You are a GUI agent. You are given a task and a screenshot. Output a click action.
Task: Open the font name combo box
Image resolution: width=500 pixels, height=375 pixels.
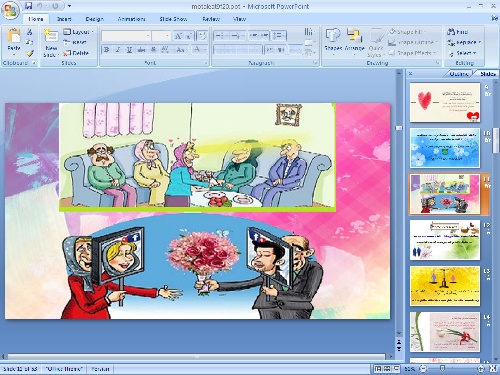coord(126,36)
